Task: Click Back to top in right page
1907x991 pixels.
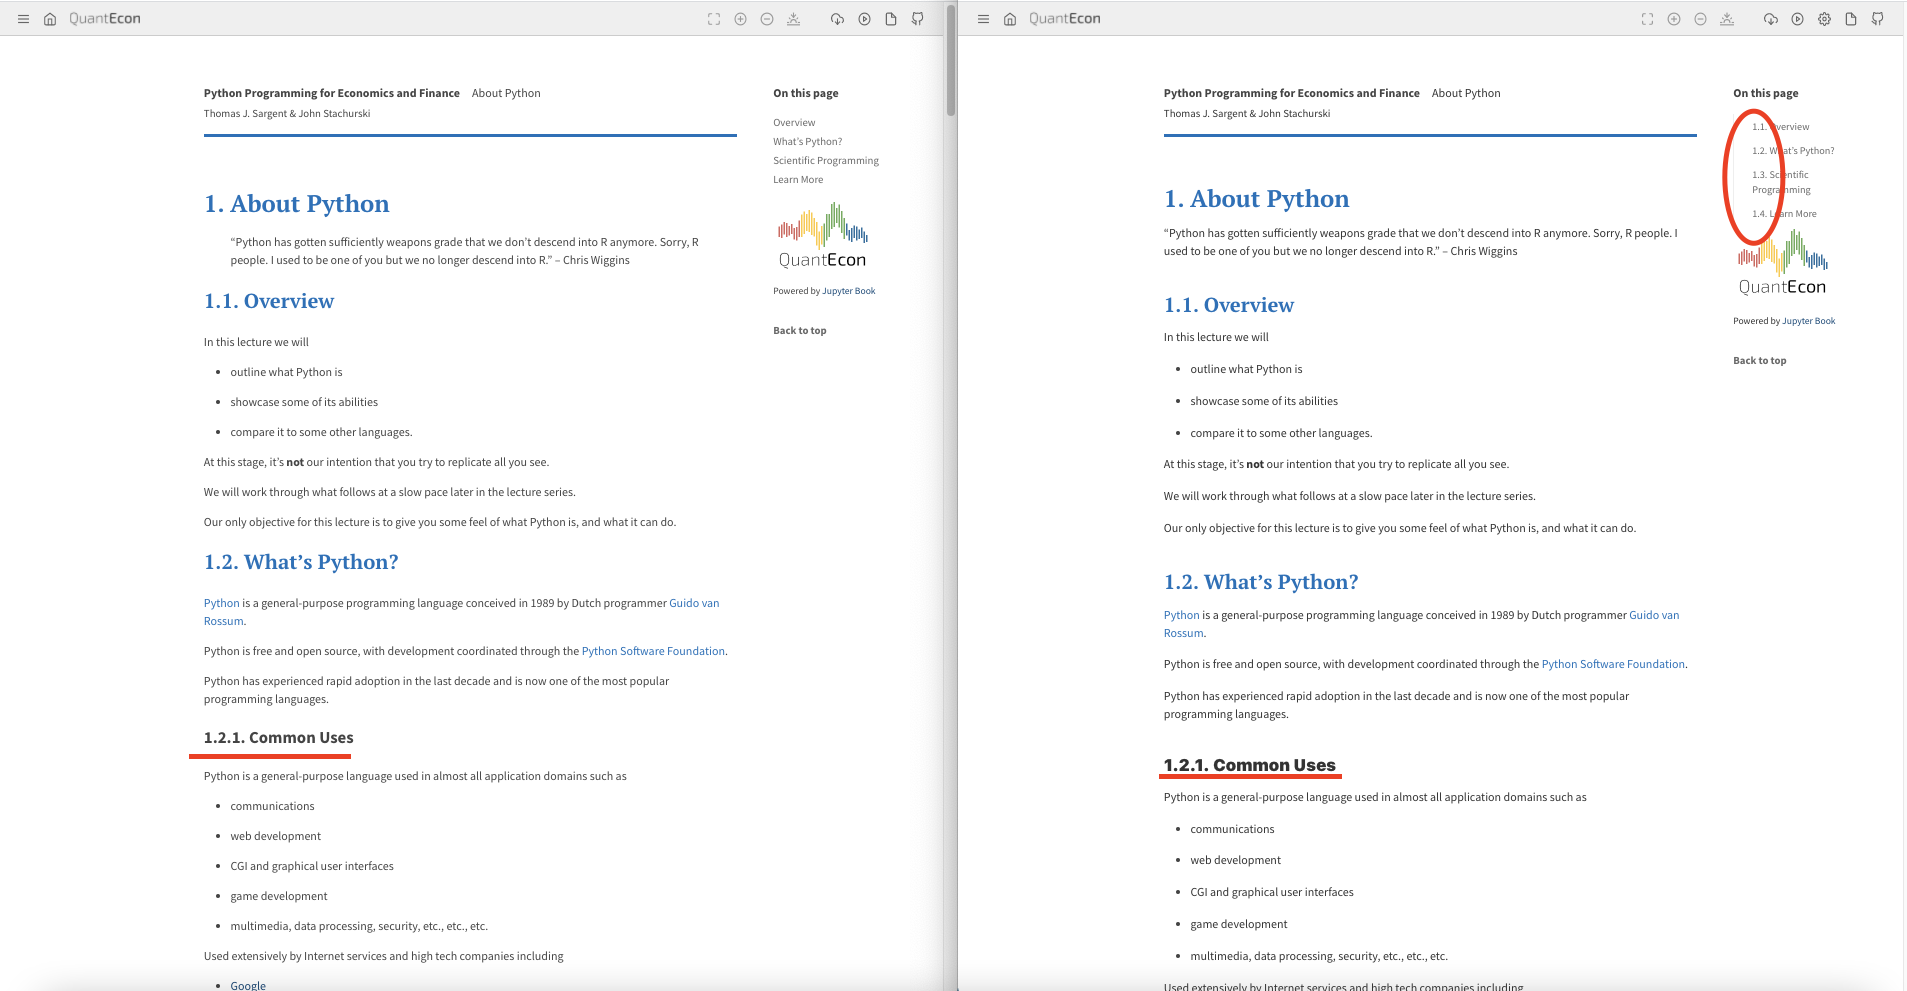Action: click(x=1760, y=361)
